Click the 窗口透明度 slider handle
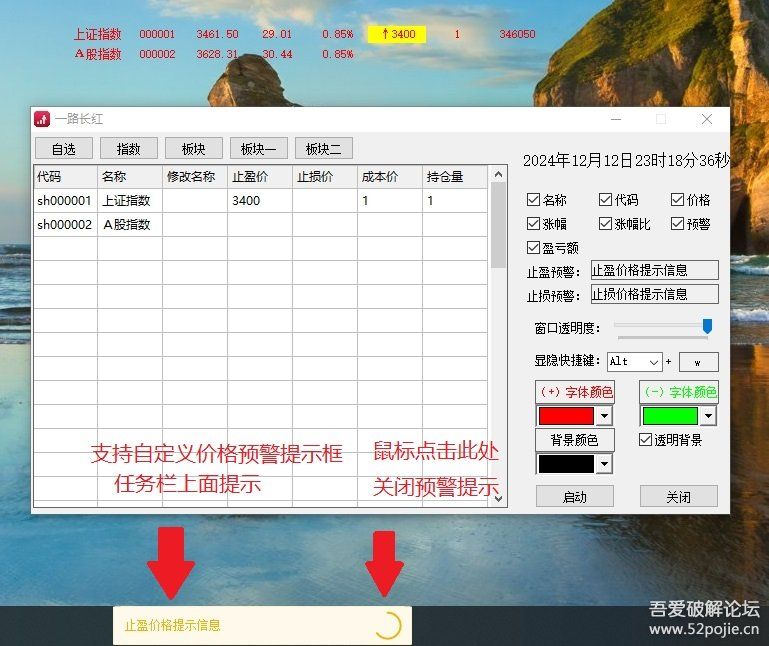 707,326
